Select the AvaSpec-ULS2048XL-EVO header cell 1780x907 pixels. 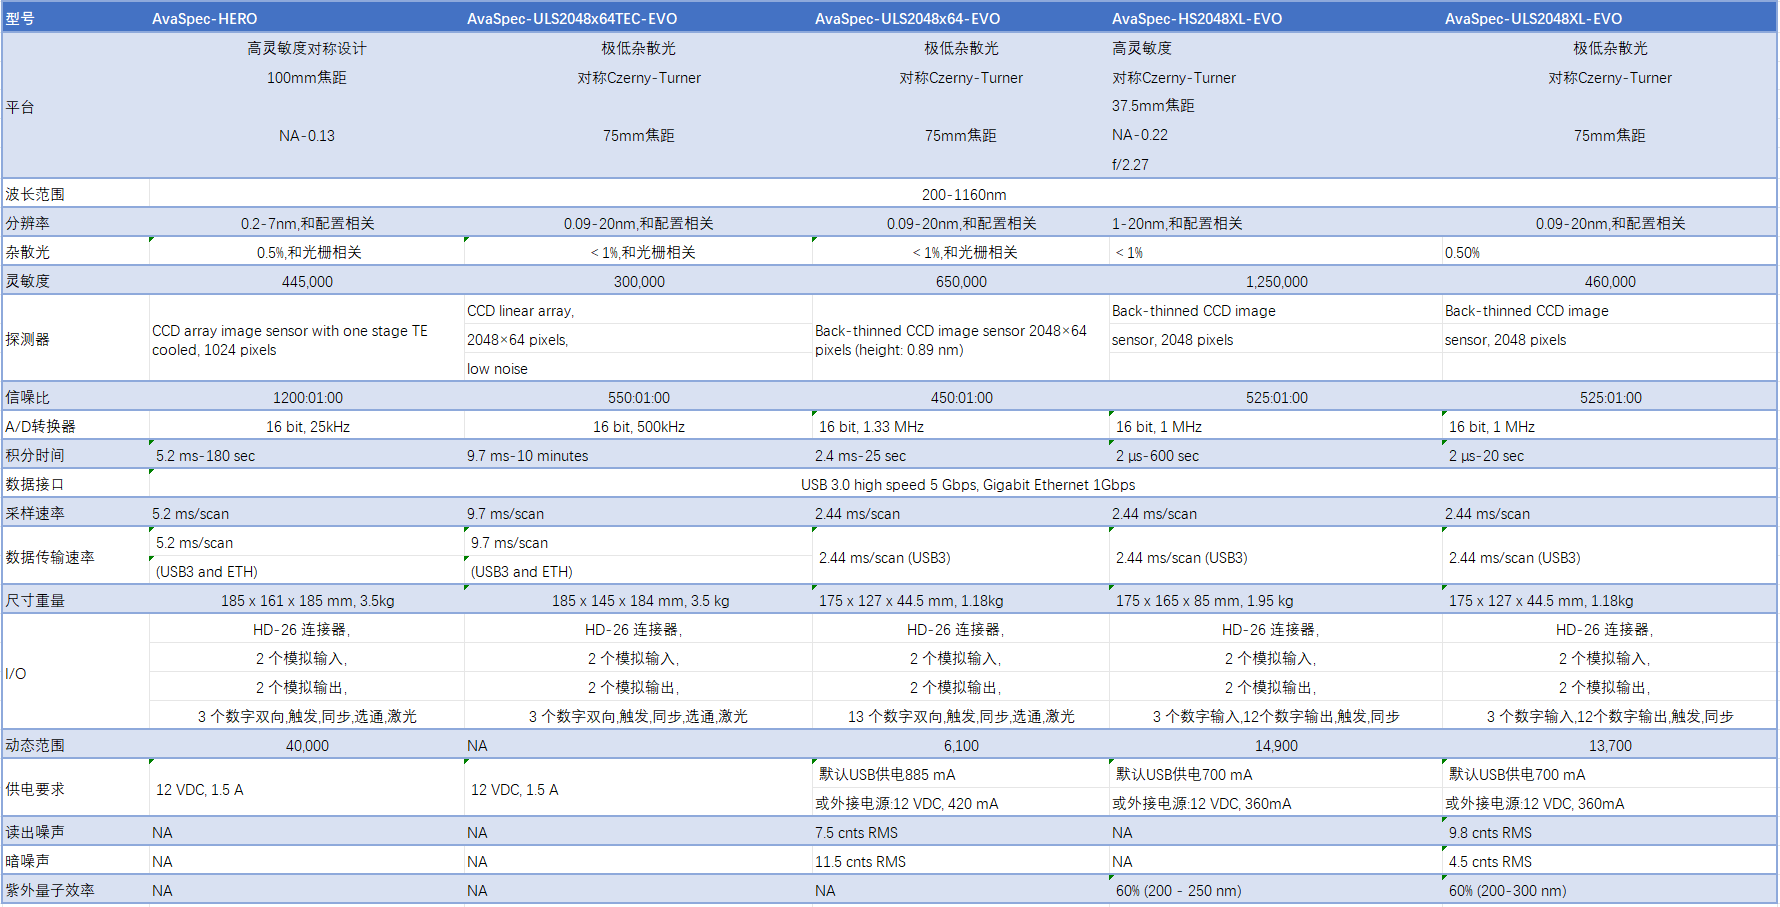pos(1609,18)
